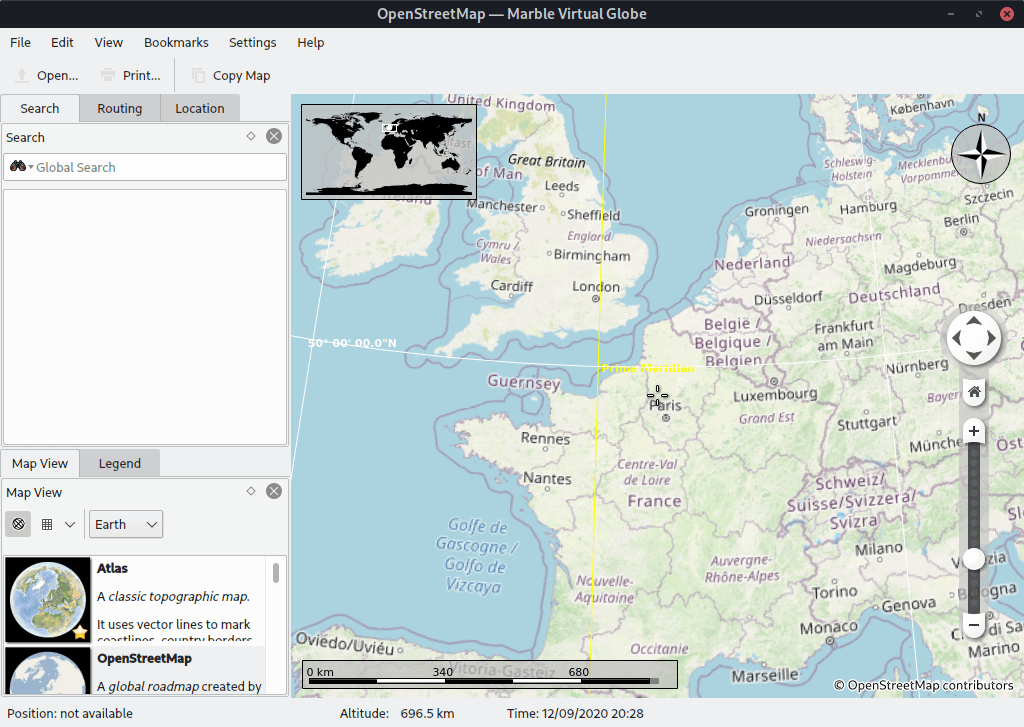Image resolution: width=1024 pixels, height=727 pixels.
Task: Open the binoculars search mode dropdown
Action: coord(22,167)
